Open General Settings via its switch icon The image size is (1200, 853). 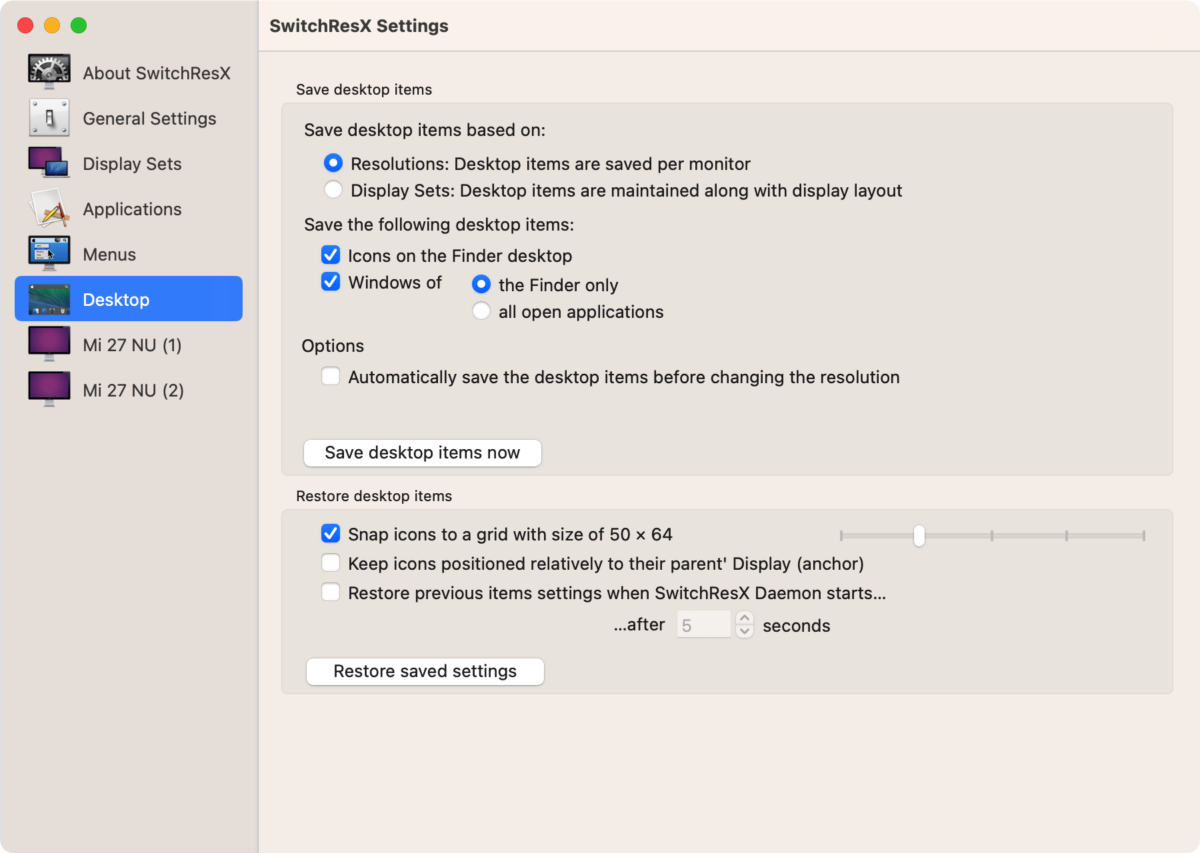coord(49,118)
